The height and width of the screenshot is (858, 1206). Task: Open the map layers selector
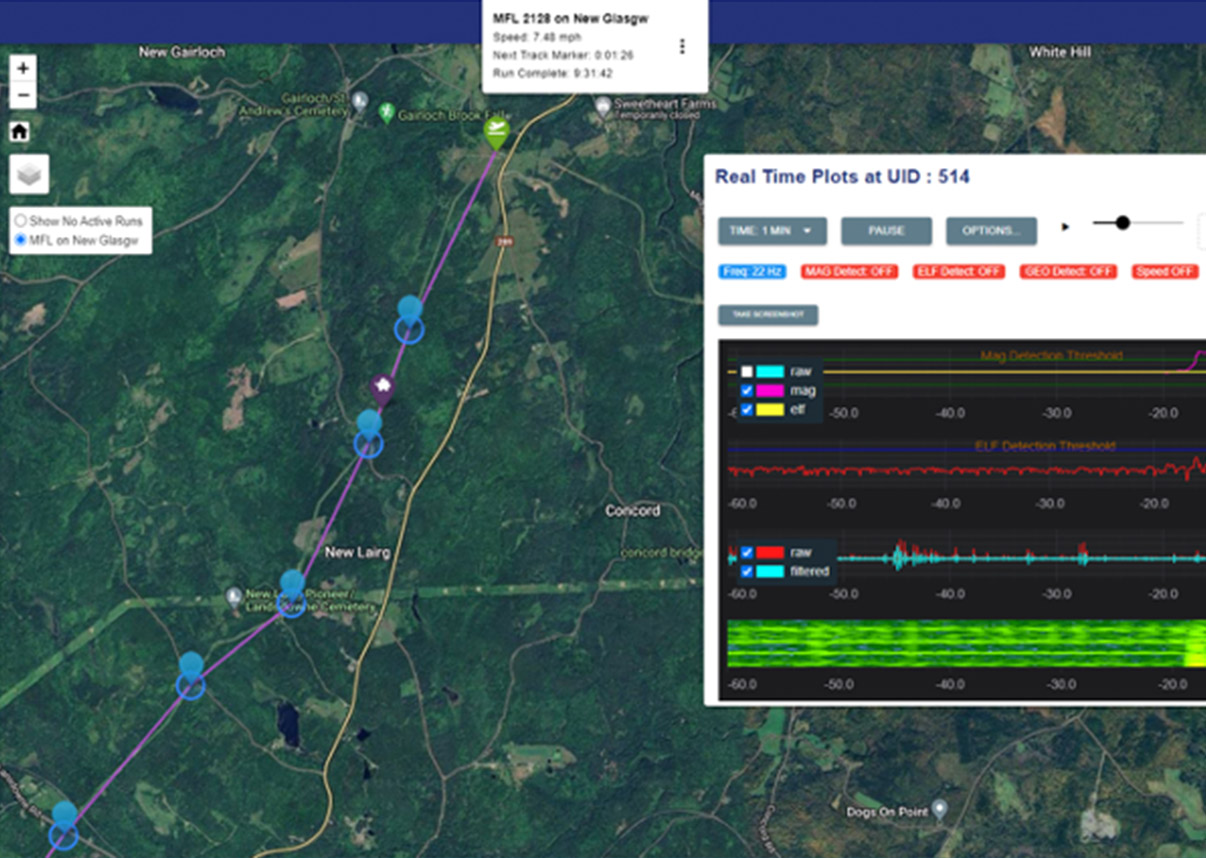pyautogui.click(x=29, y=175)
